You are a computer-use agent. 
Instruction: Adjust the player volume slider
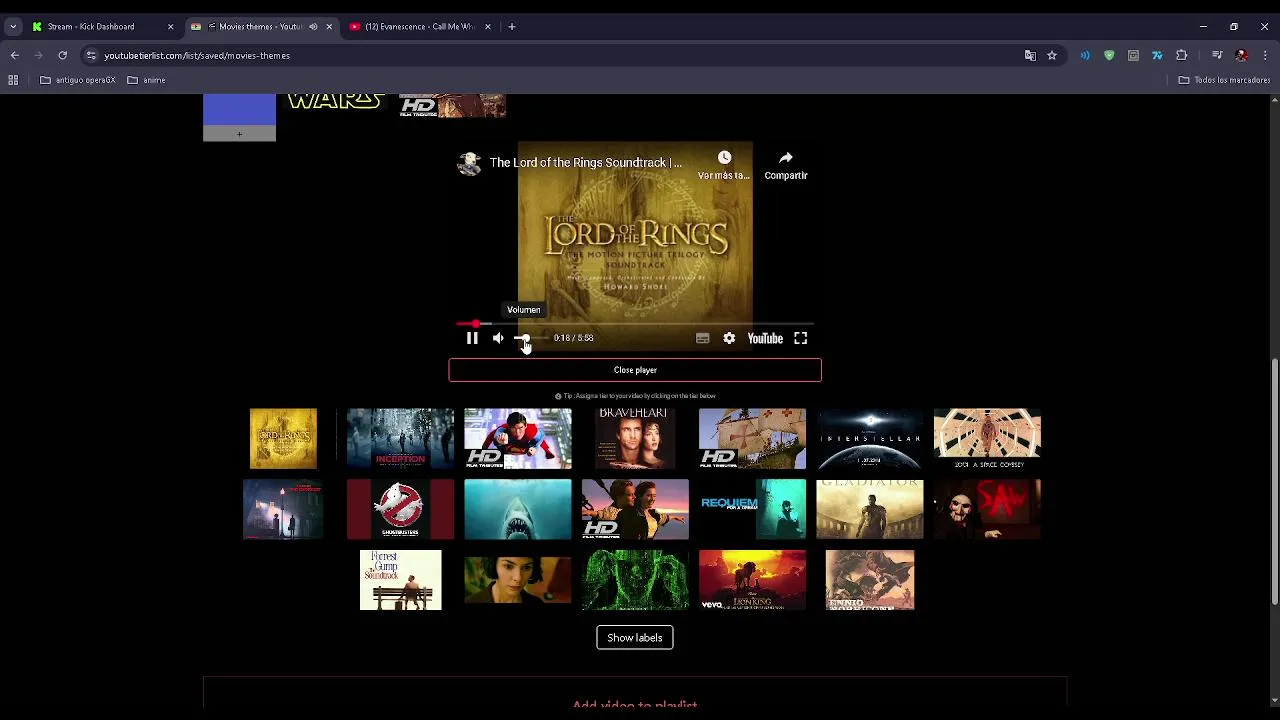point(530,338)
